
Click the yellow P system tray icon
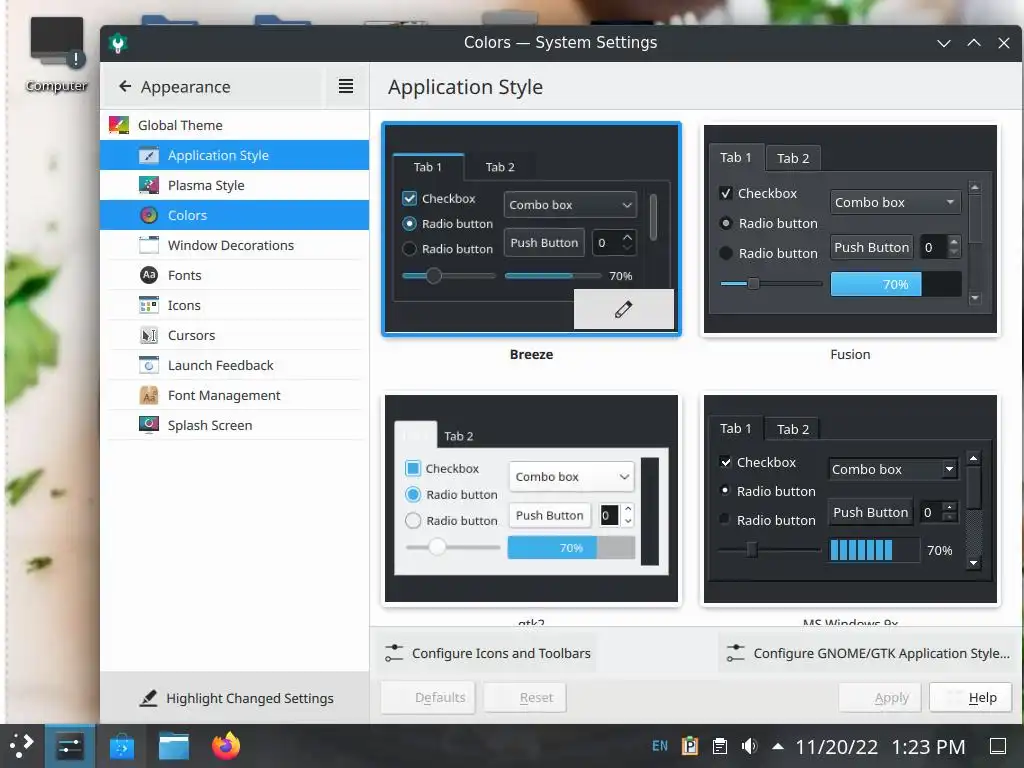coord(690,746)
